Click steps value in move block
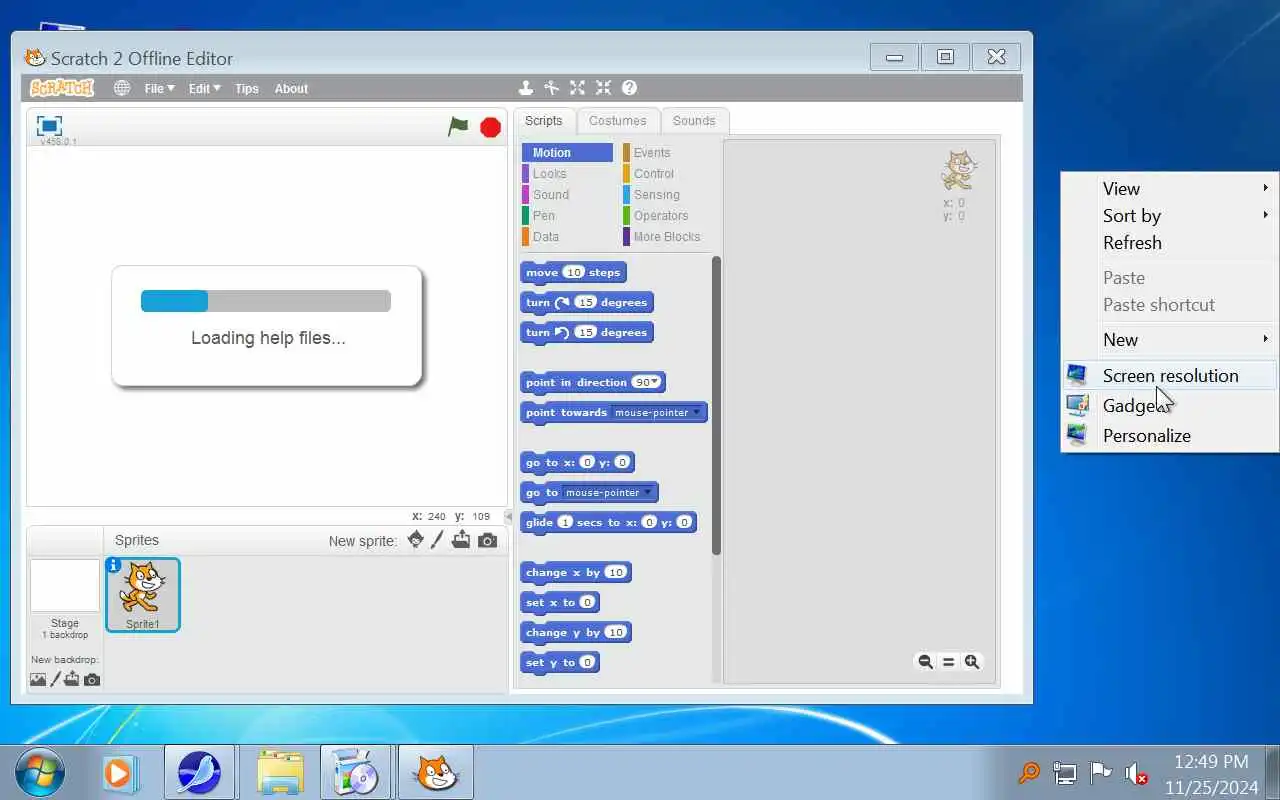The image size is (1280, 800). pyautogui.click(x=573, y=272)
